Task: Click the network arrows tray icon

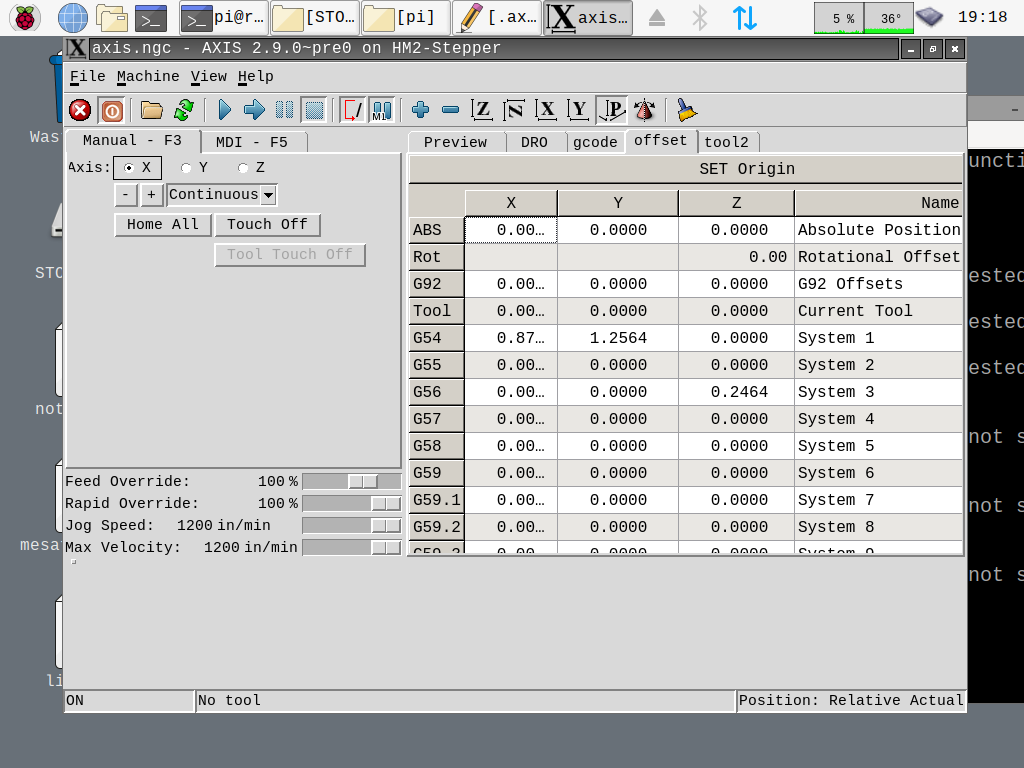Action: coord(744,18)
